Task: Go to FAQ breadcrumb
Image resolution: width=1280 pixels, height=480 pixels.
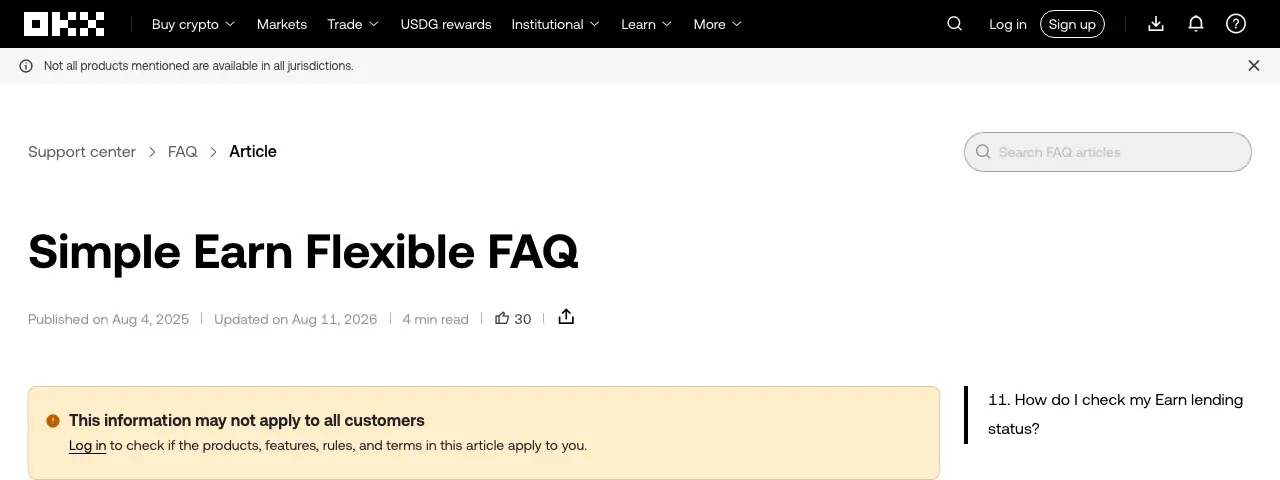Action: 183,152
